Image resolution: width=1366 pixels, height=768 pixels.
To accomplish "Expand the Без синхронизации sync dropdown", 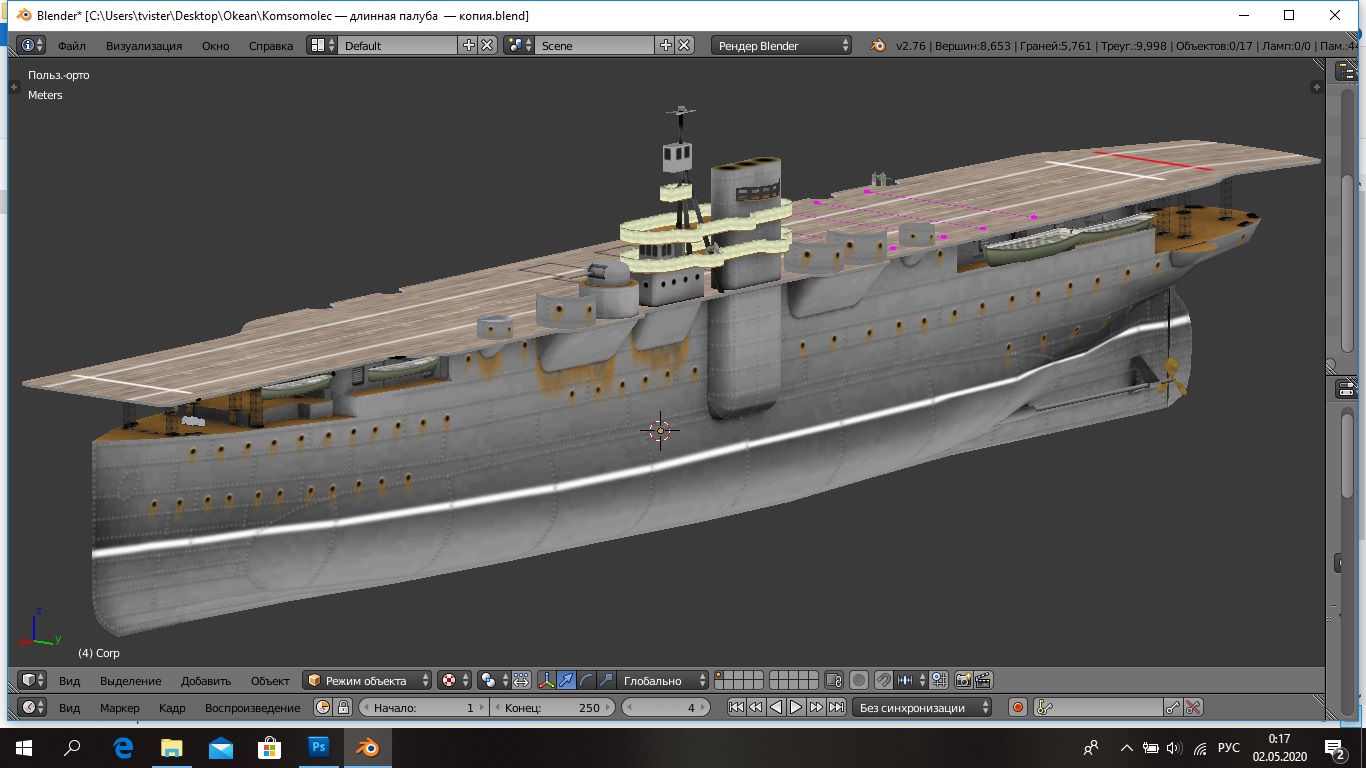I will click(922, 708).
